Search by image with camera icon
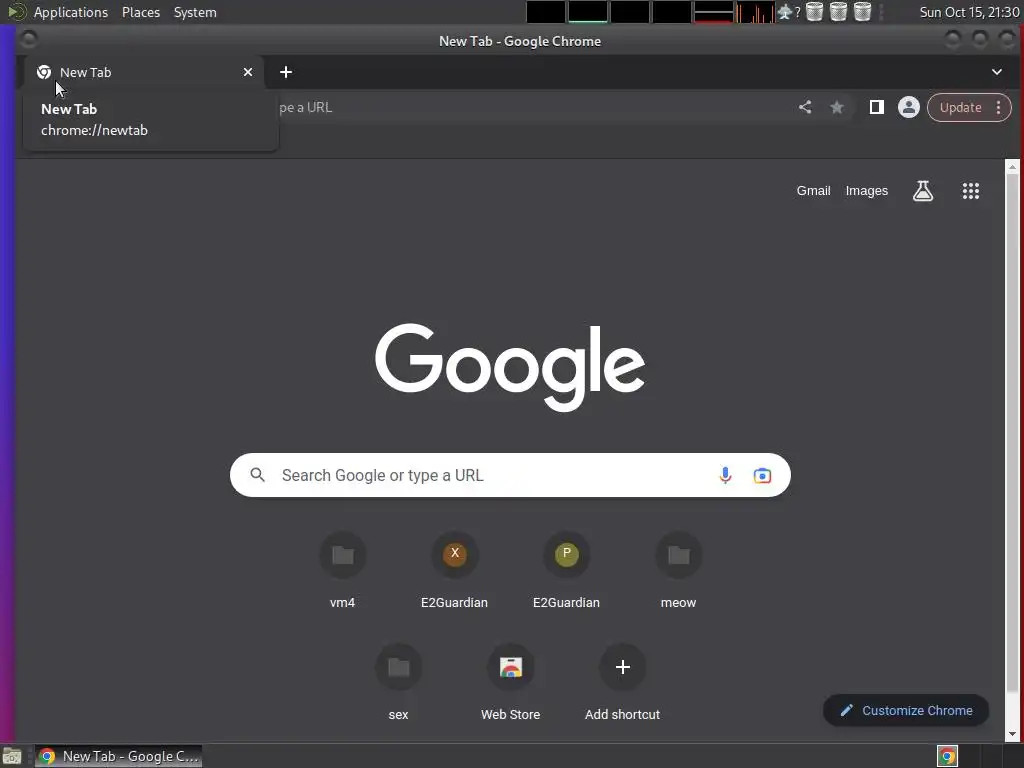Viewport: 1024px width, 768px height. [x=762, y=475]
